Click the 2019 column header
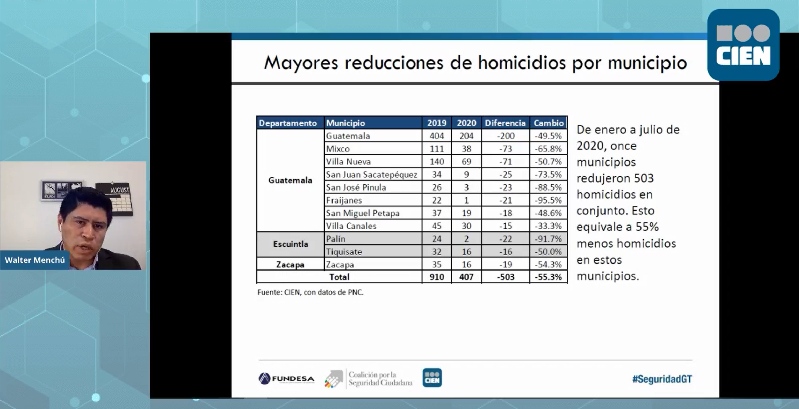 click(437, 123)
